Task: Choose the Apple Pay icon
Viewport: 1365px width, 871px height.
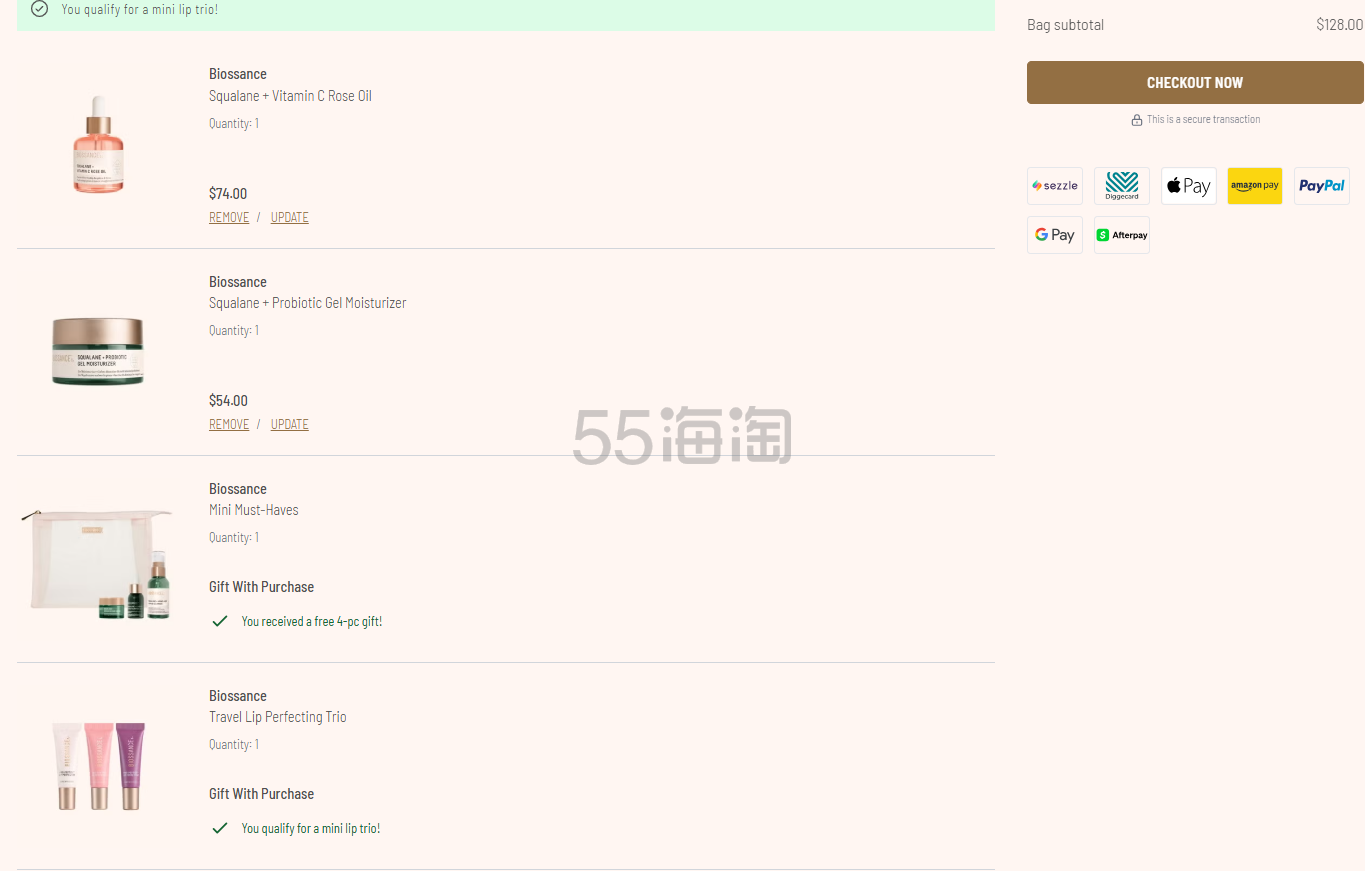Action: pos(1189,186)
